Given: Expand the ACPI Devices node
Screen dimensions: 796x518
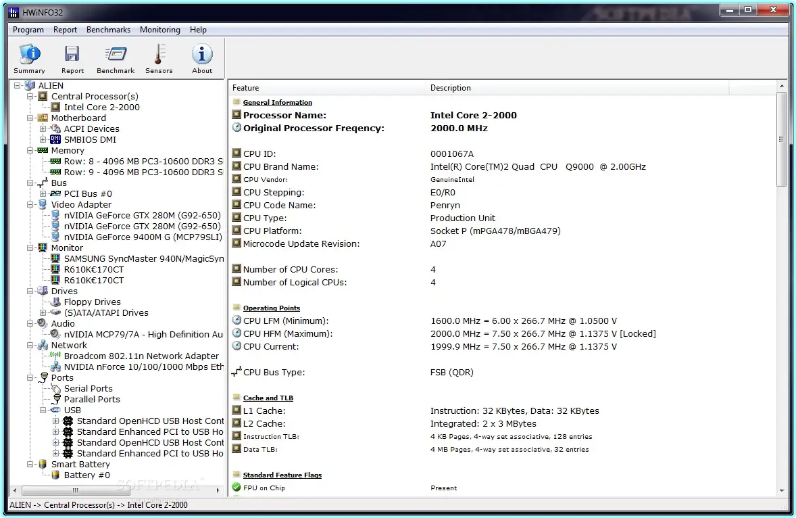Looking at the screenshot, I should pyautogui.click(x=43, y=128).
